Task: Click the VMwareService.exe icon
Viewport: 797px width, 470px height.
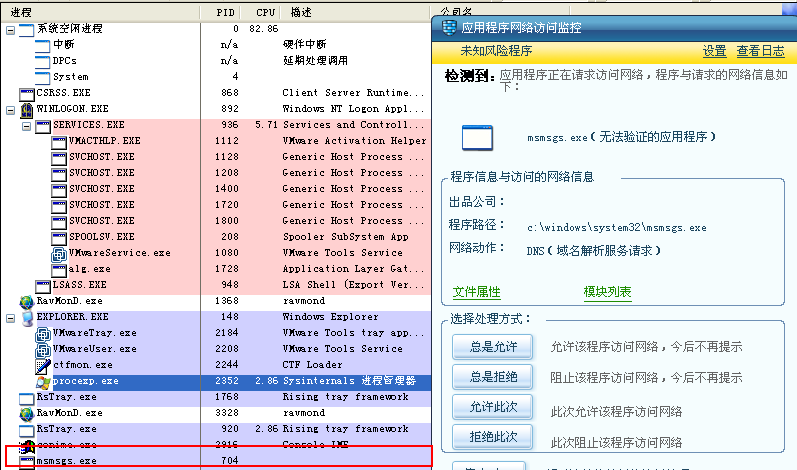Action: (59, 254)
